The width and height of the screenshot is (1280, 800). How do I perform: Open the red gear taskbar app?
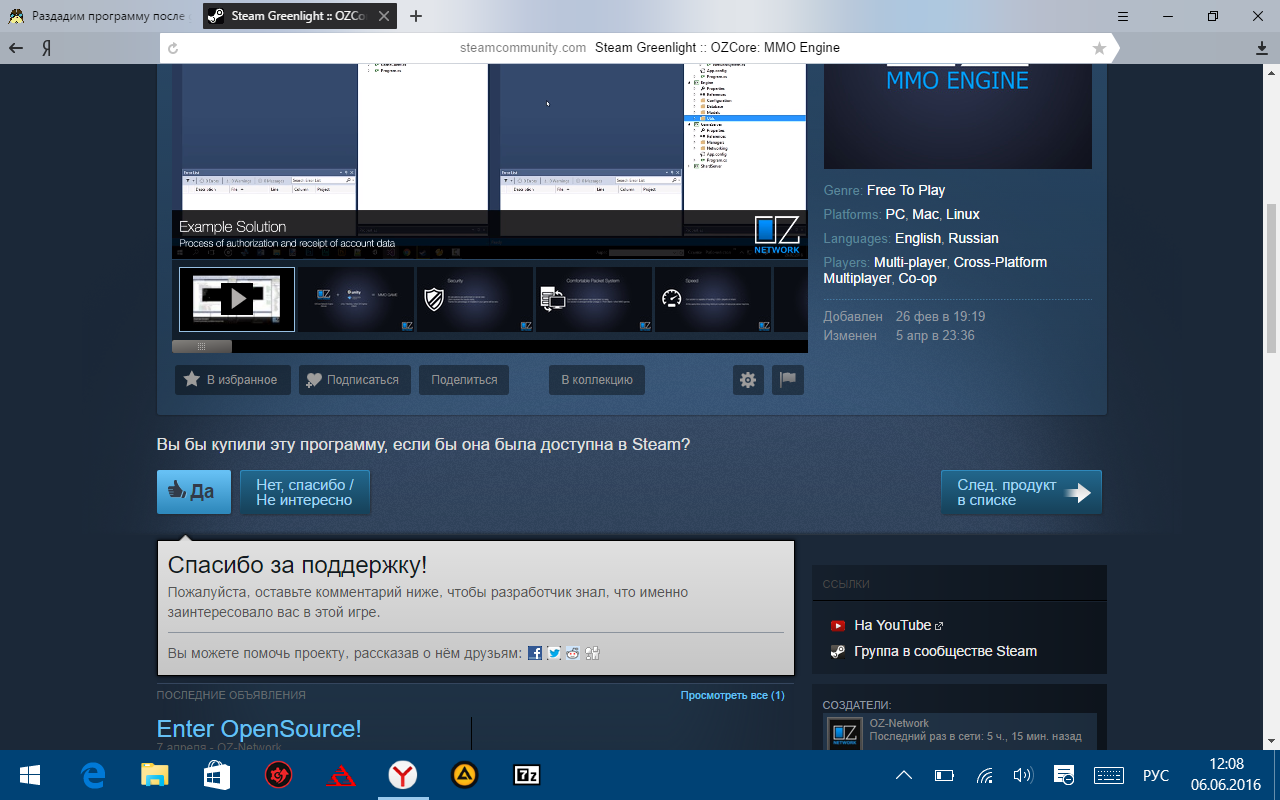click(x=279, y=775)
